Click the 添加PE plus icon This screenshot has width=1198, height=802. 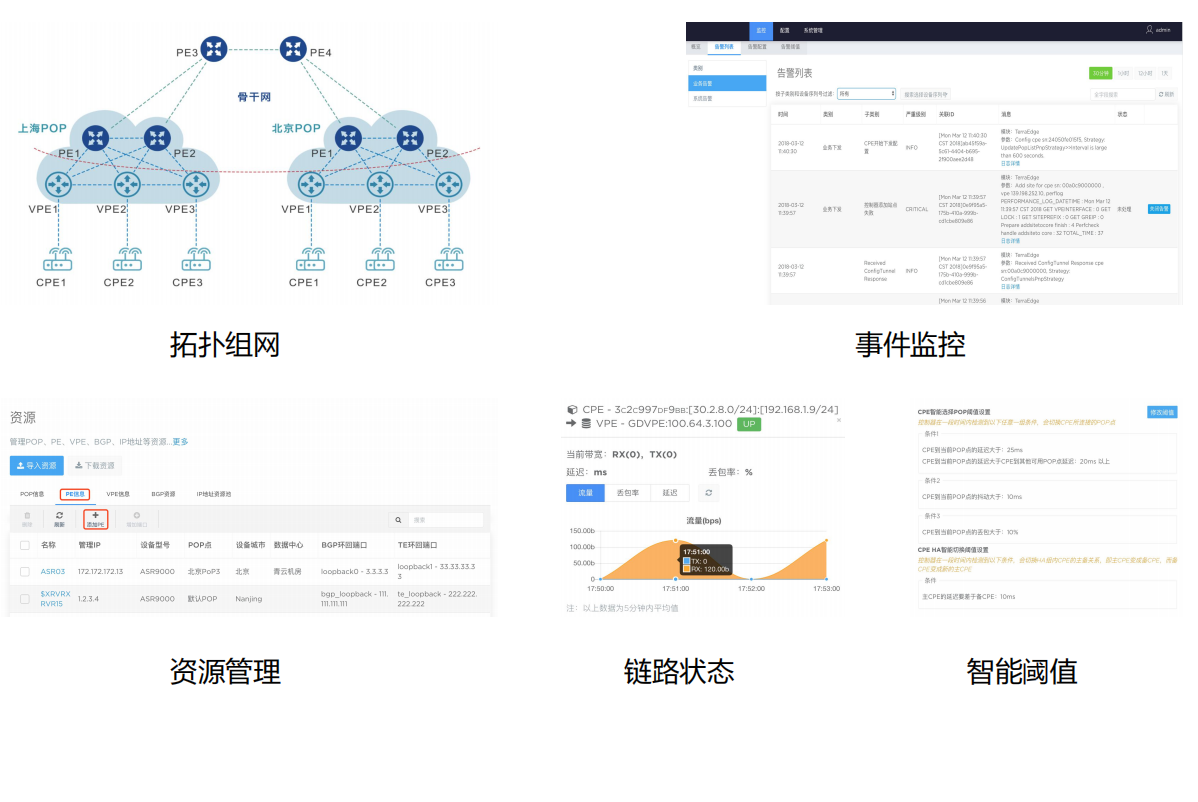click(95, 515)
